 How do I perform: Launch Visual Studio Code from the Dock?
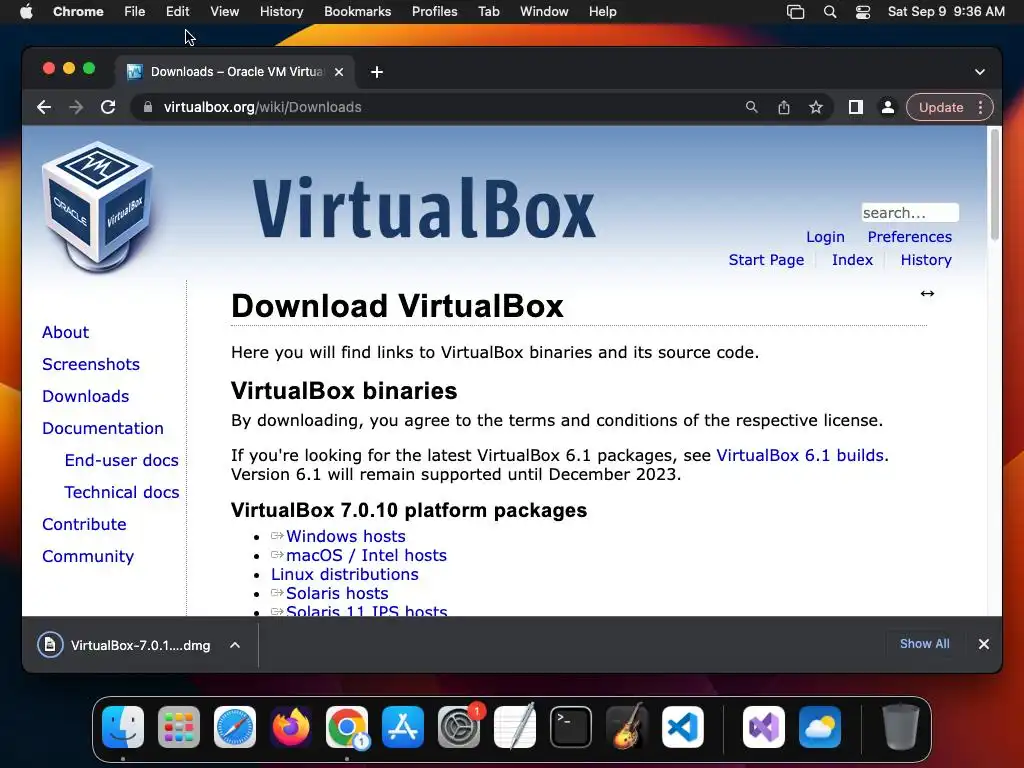tap(683, 727)
